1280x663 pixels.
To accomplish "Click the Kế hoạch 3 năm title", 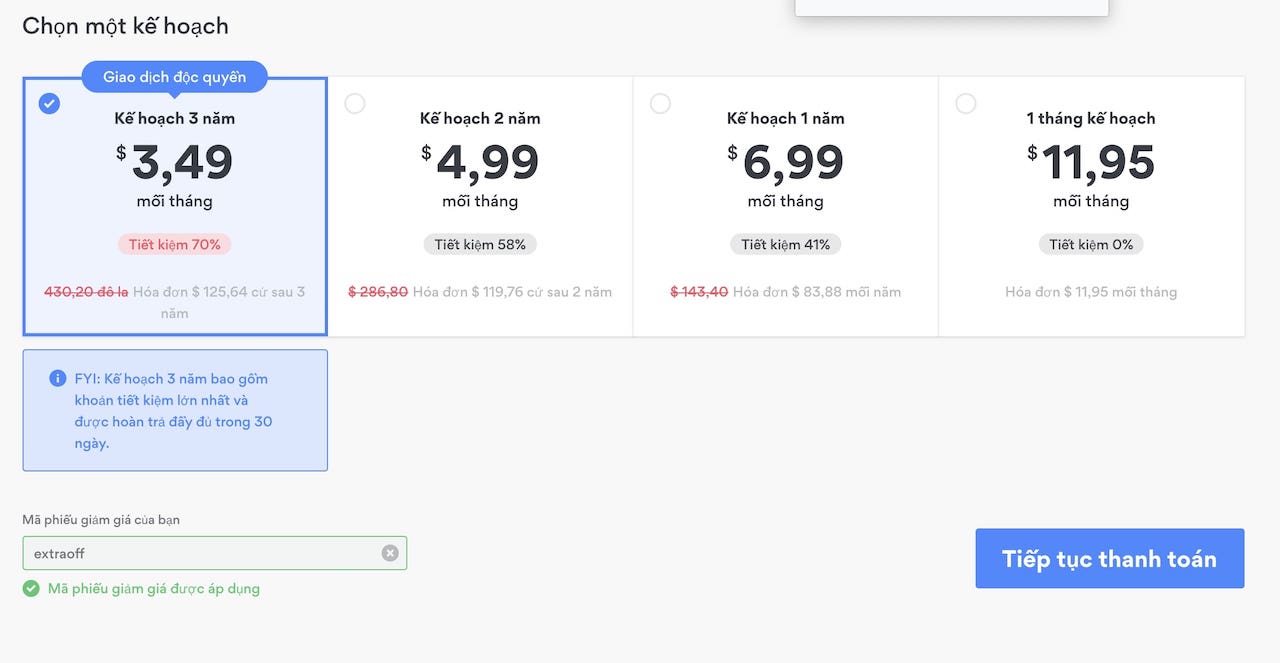I will [x=175, y=118].
